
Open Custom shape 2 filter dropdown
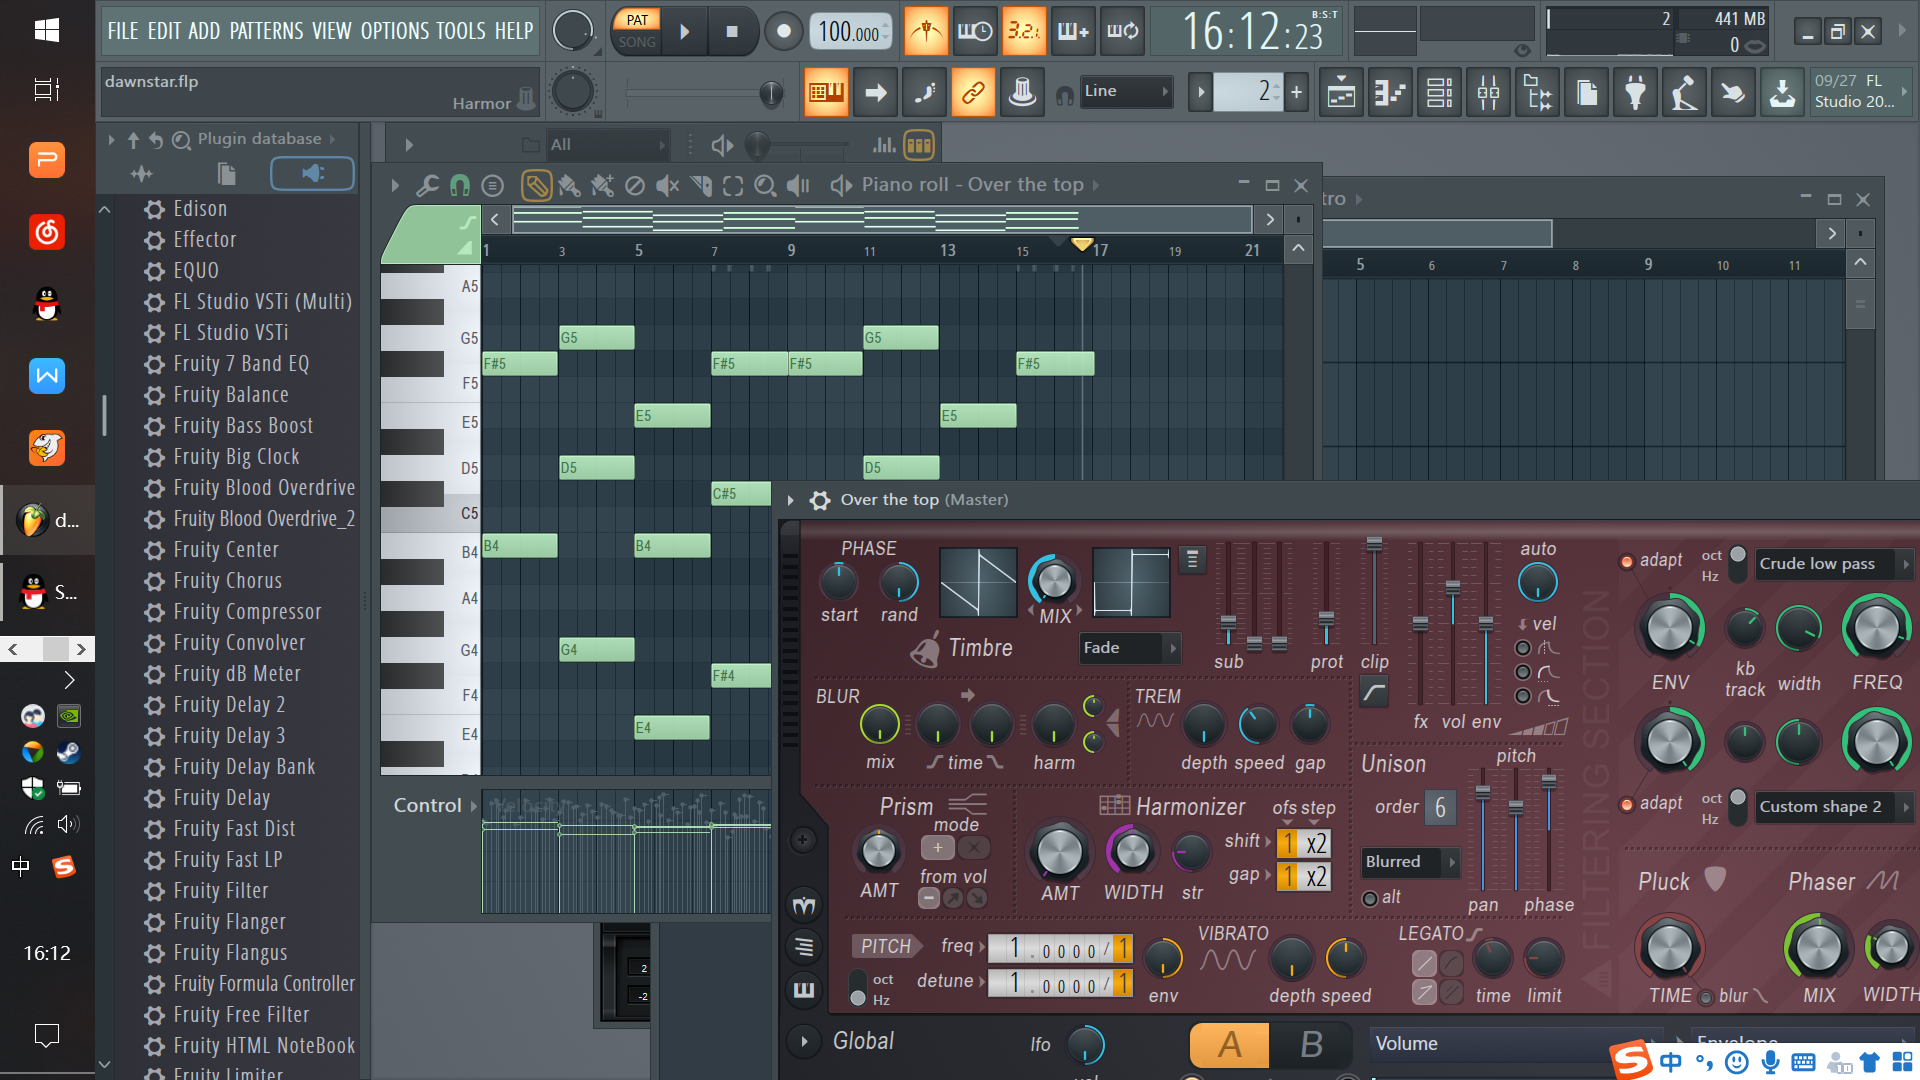[1834, 807]
